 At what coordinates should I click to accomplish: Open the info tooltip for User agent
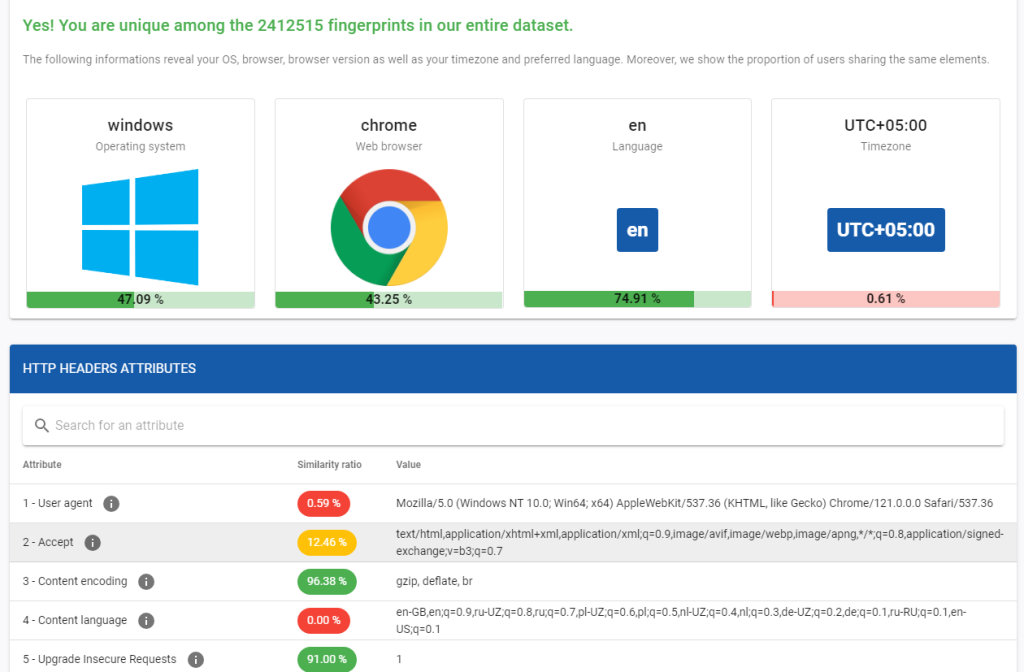(x=111, y=503)
